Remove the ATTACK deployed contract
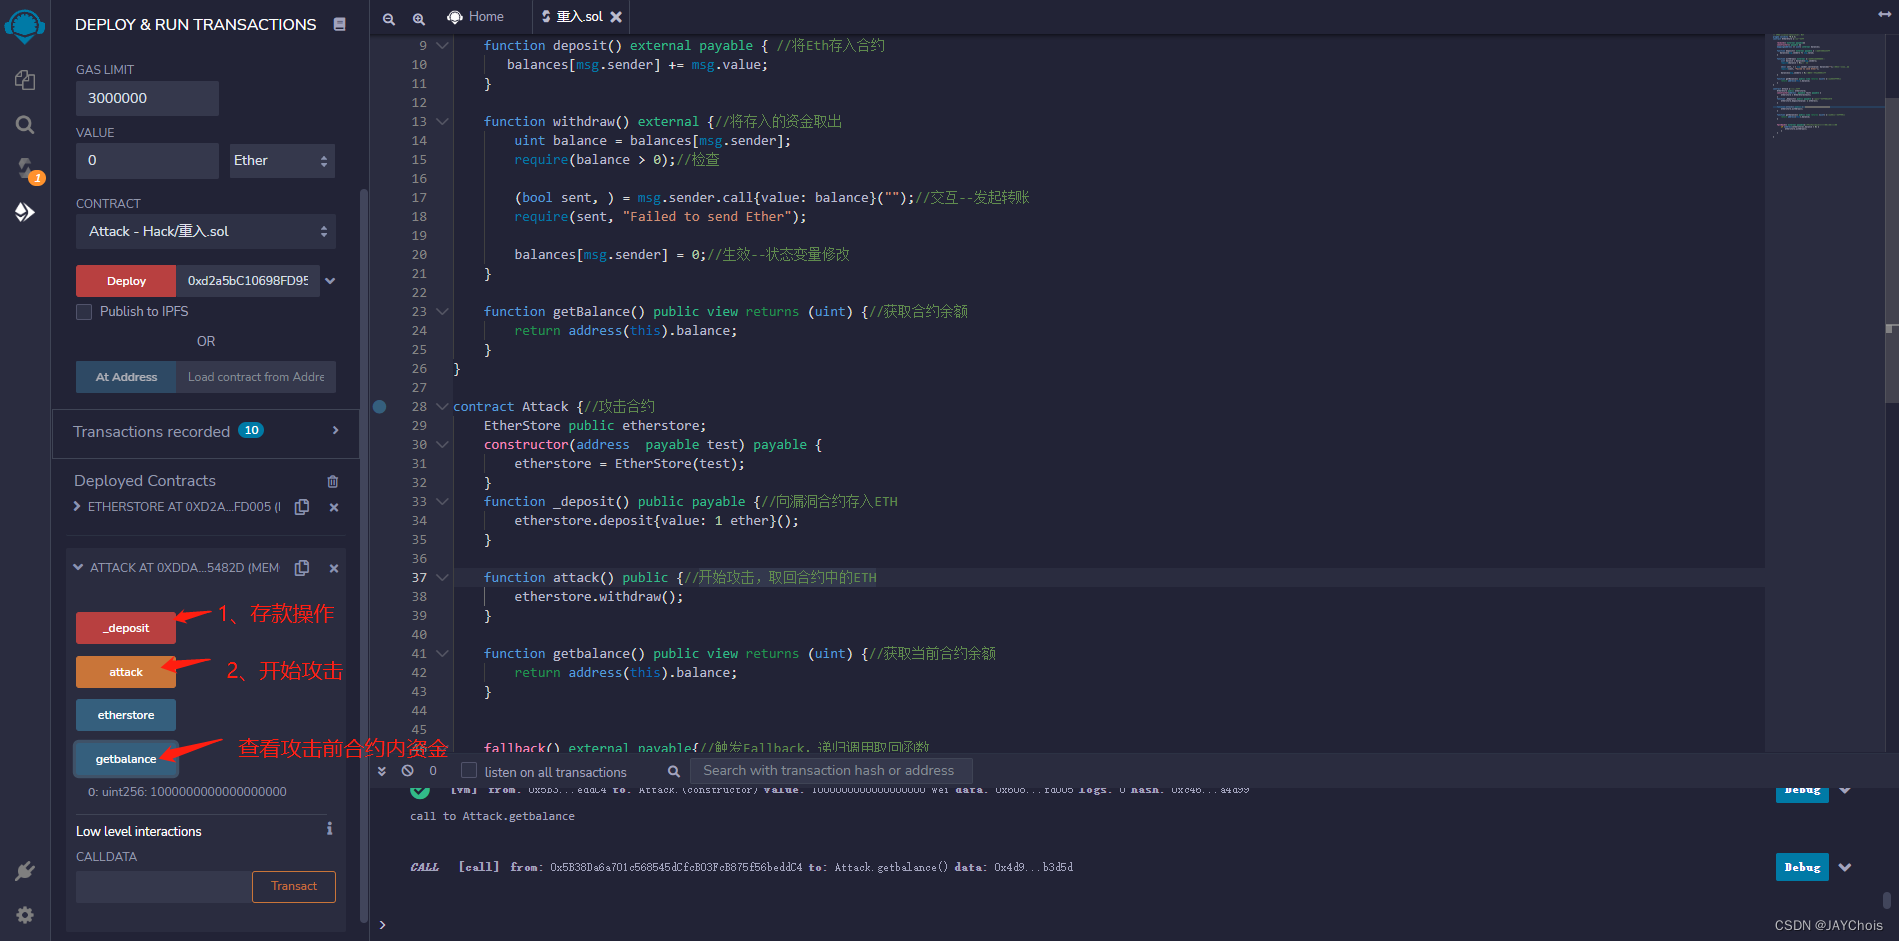Viewport: 1899px width, 941px height. (x=334, y=568)
